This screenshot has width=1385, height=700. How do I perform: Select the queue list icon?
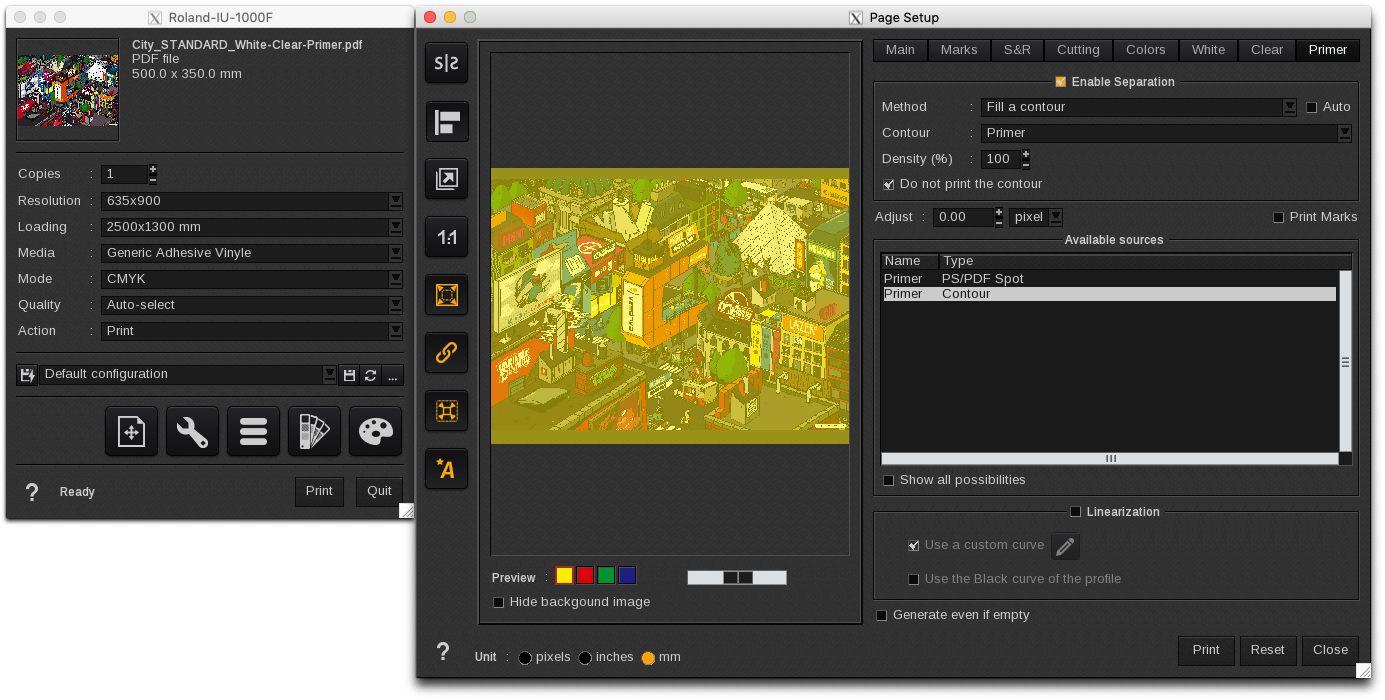pos(253,431)
